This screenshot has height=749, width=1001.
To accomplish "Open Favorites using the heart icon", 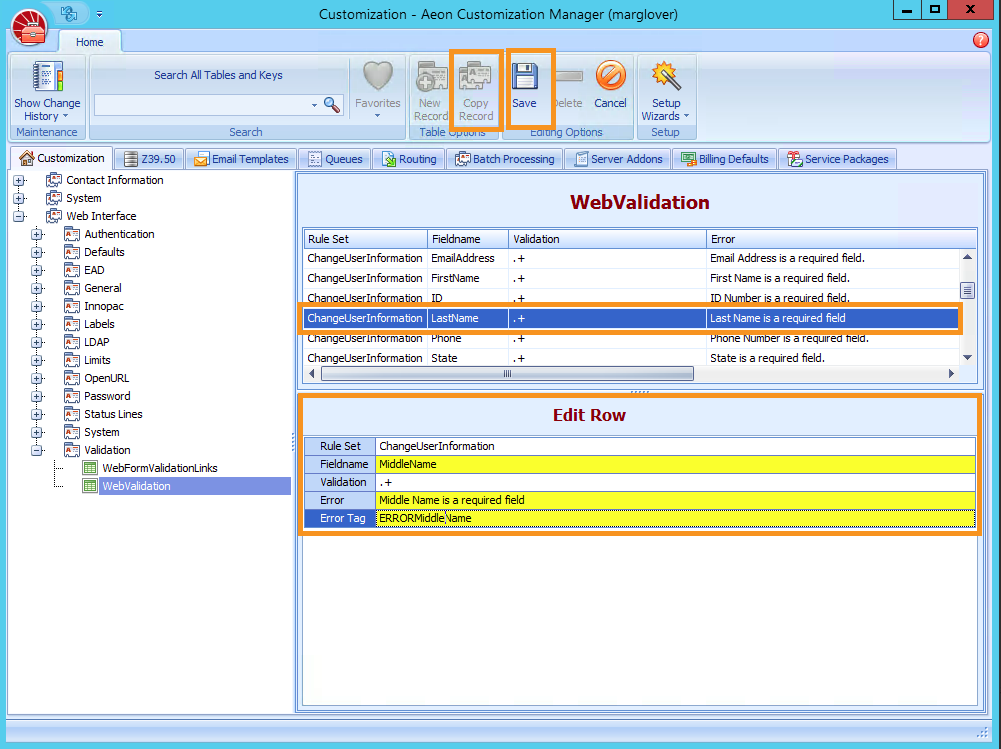I will pyautogui.click(x=377, y=80).
